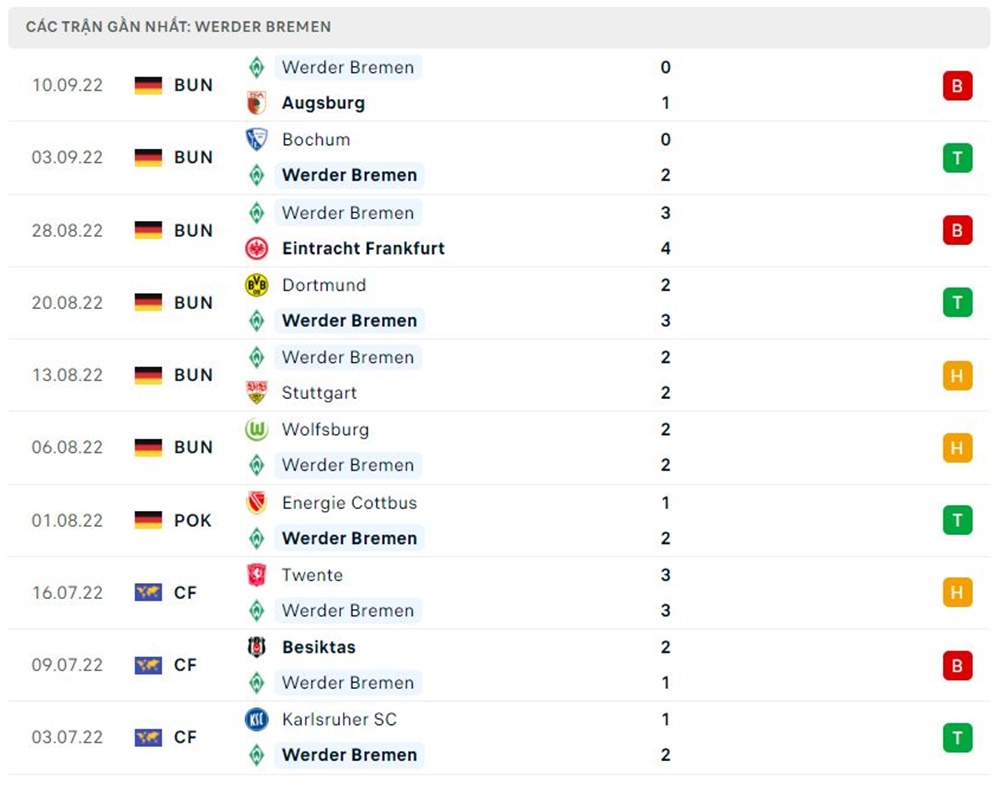Image resolution: width=1000 pixels, height=787 pixels.
Task: Click the orange H badge for Stuttgart match
Action: coord(957,375)
